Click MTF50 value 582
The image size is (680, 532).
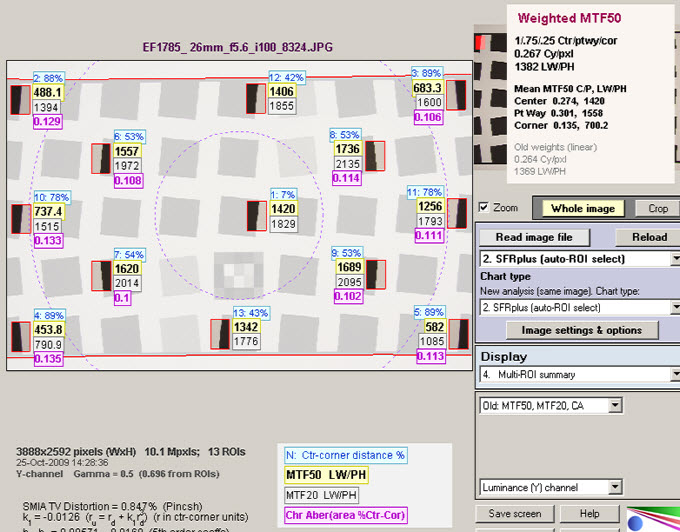point(435,326)
